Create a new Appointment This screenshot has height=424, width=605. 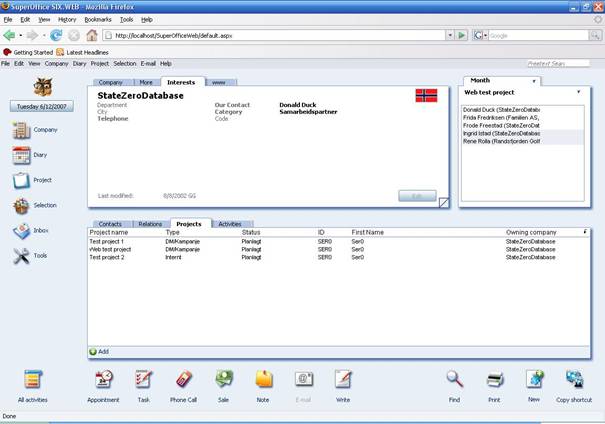(103, 380)
